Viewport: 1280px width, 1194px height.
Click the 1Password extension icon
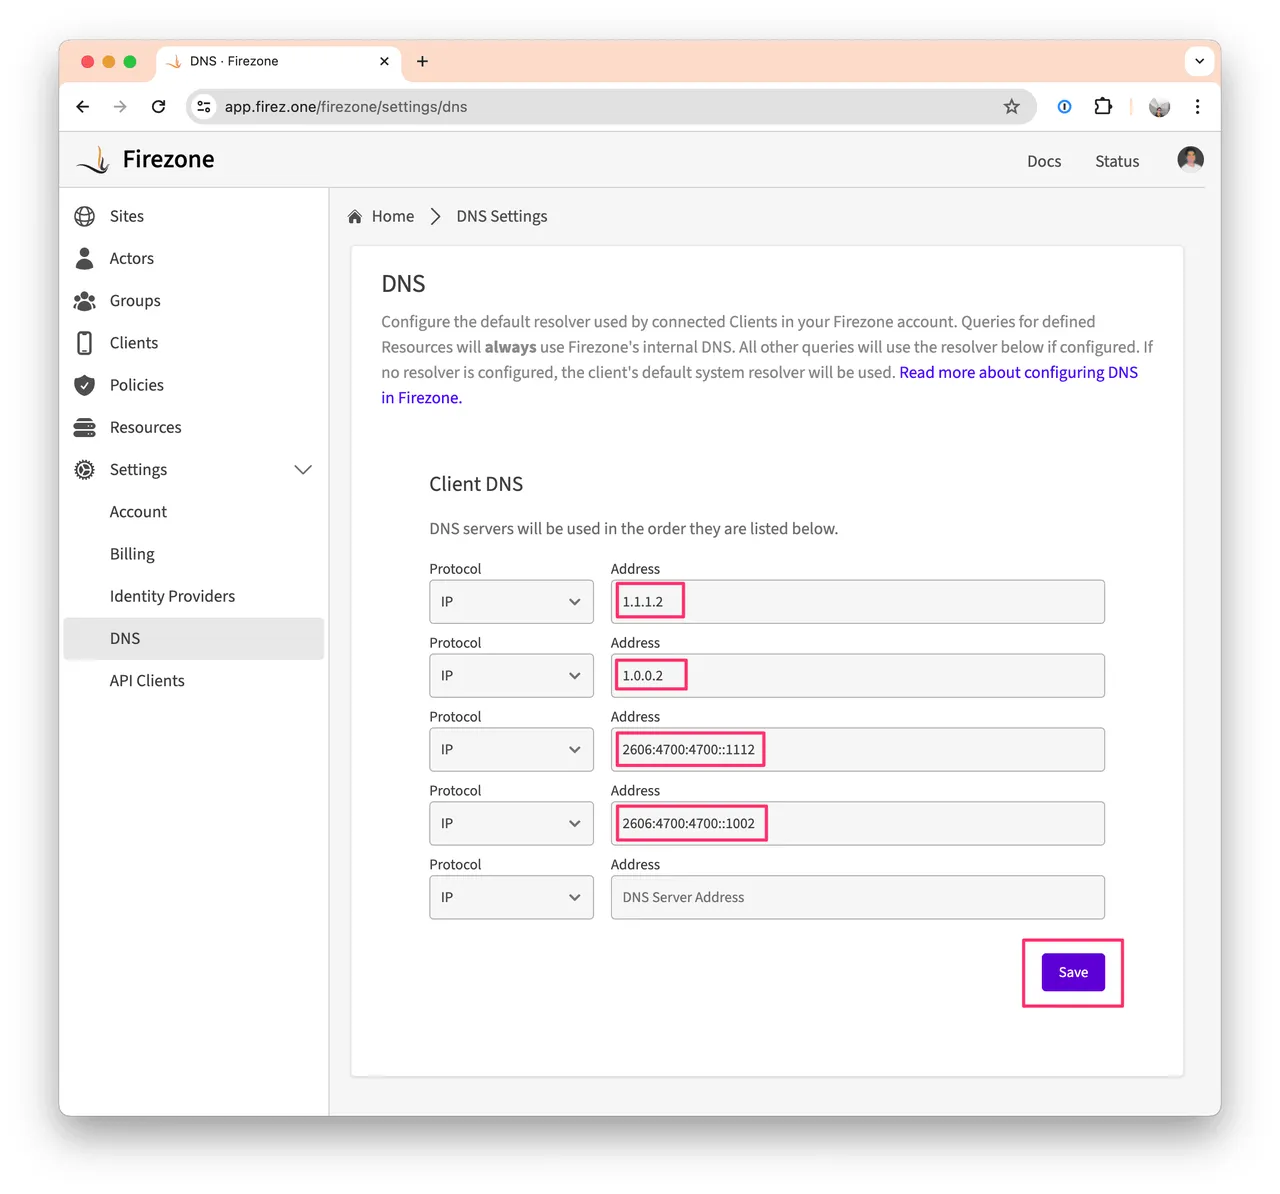click(1064, 107)
